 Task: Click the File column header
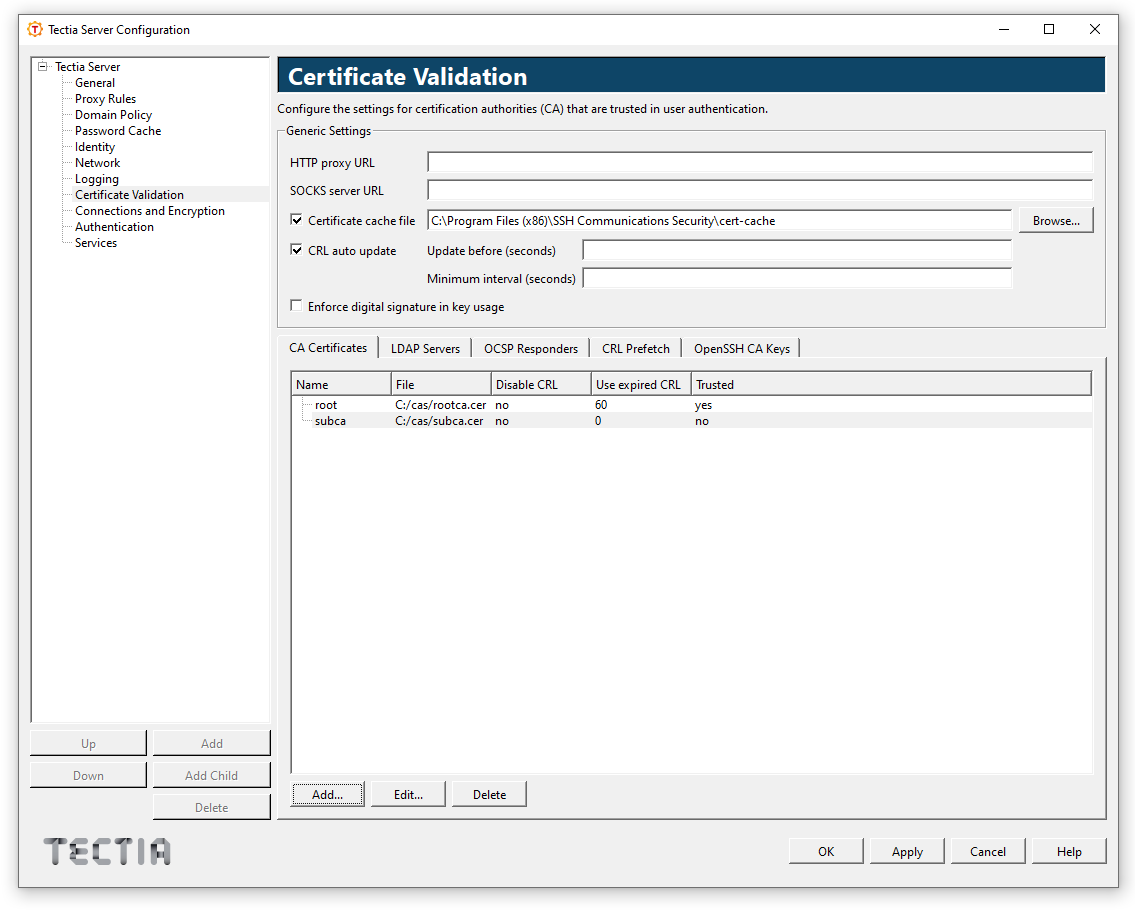tap(441, 384)
